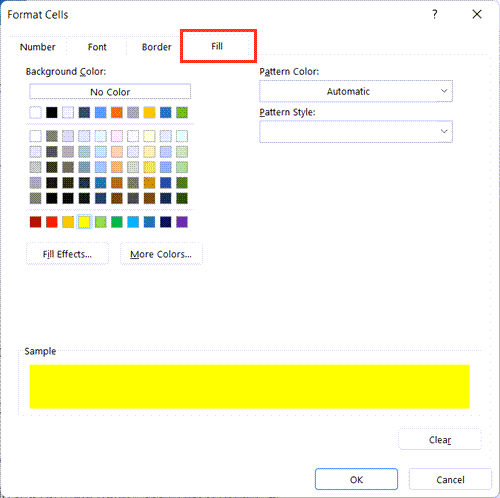Choose the light green standard color swatch
The image size is (500, 498).
(100, 222)
